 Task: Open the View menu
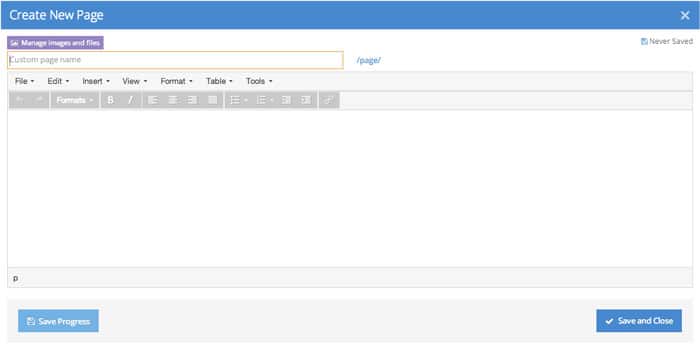135,81
